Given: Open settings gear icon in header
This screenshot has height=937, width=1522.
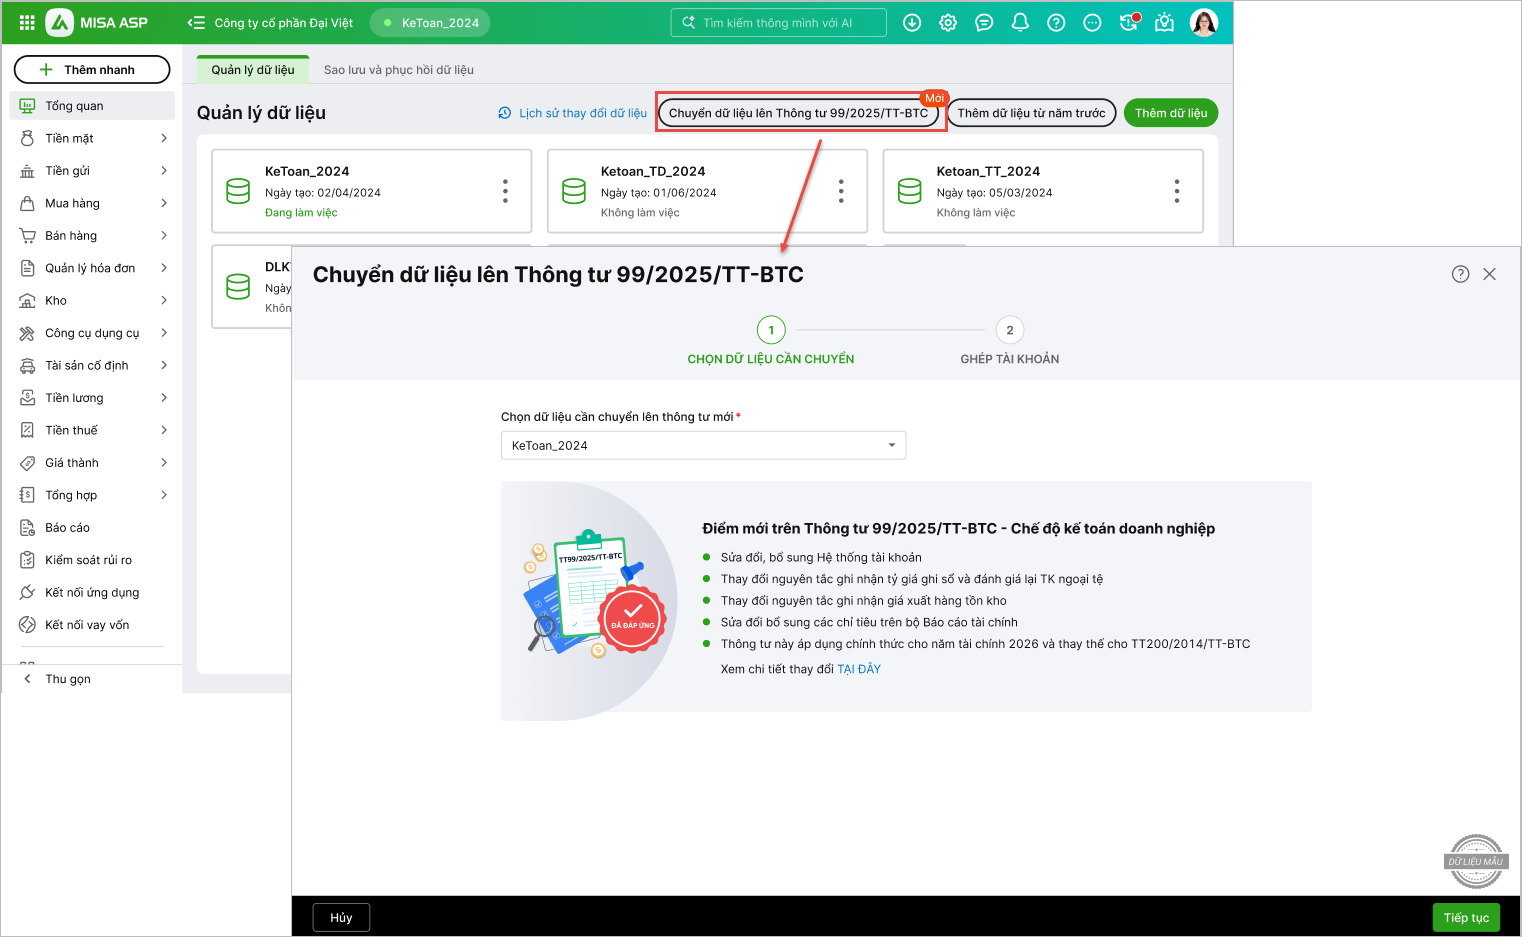Looking at the screenshot, I should (x=948, y=22).
